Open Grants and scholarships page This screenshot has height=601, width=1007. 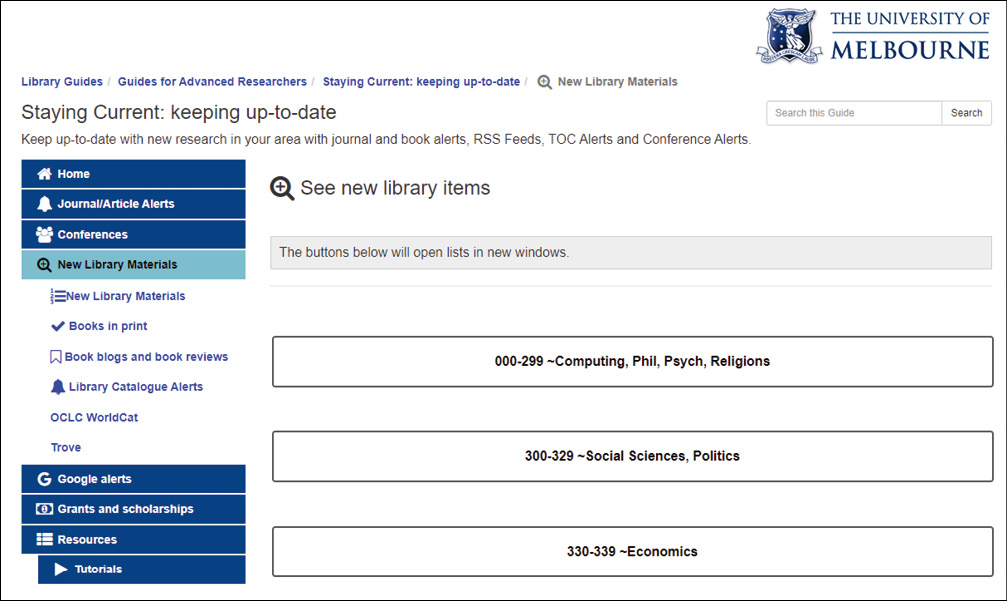pyautogui.click(x=134, y=509)
